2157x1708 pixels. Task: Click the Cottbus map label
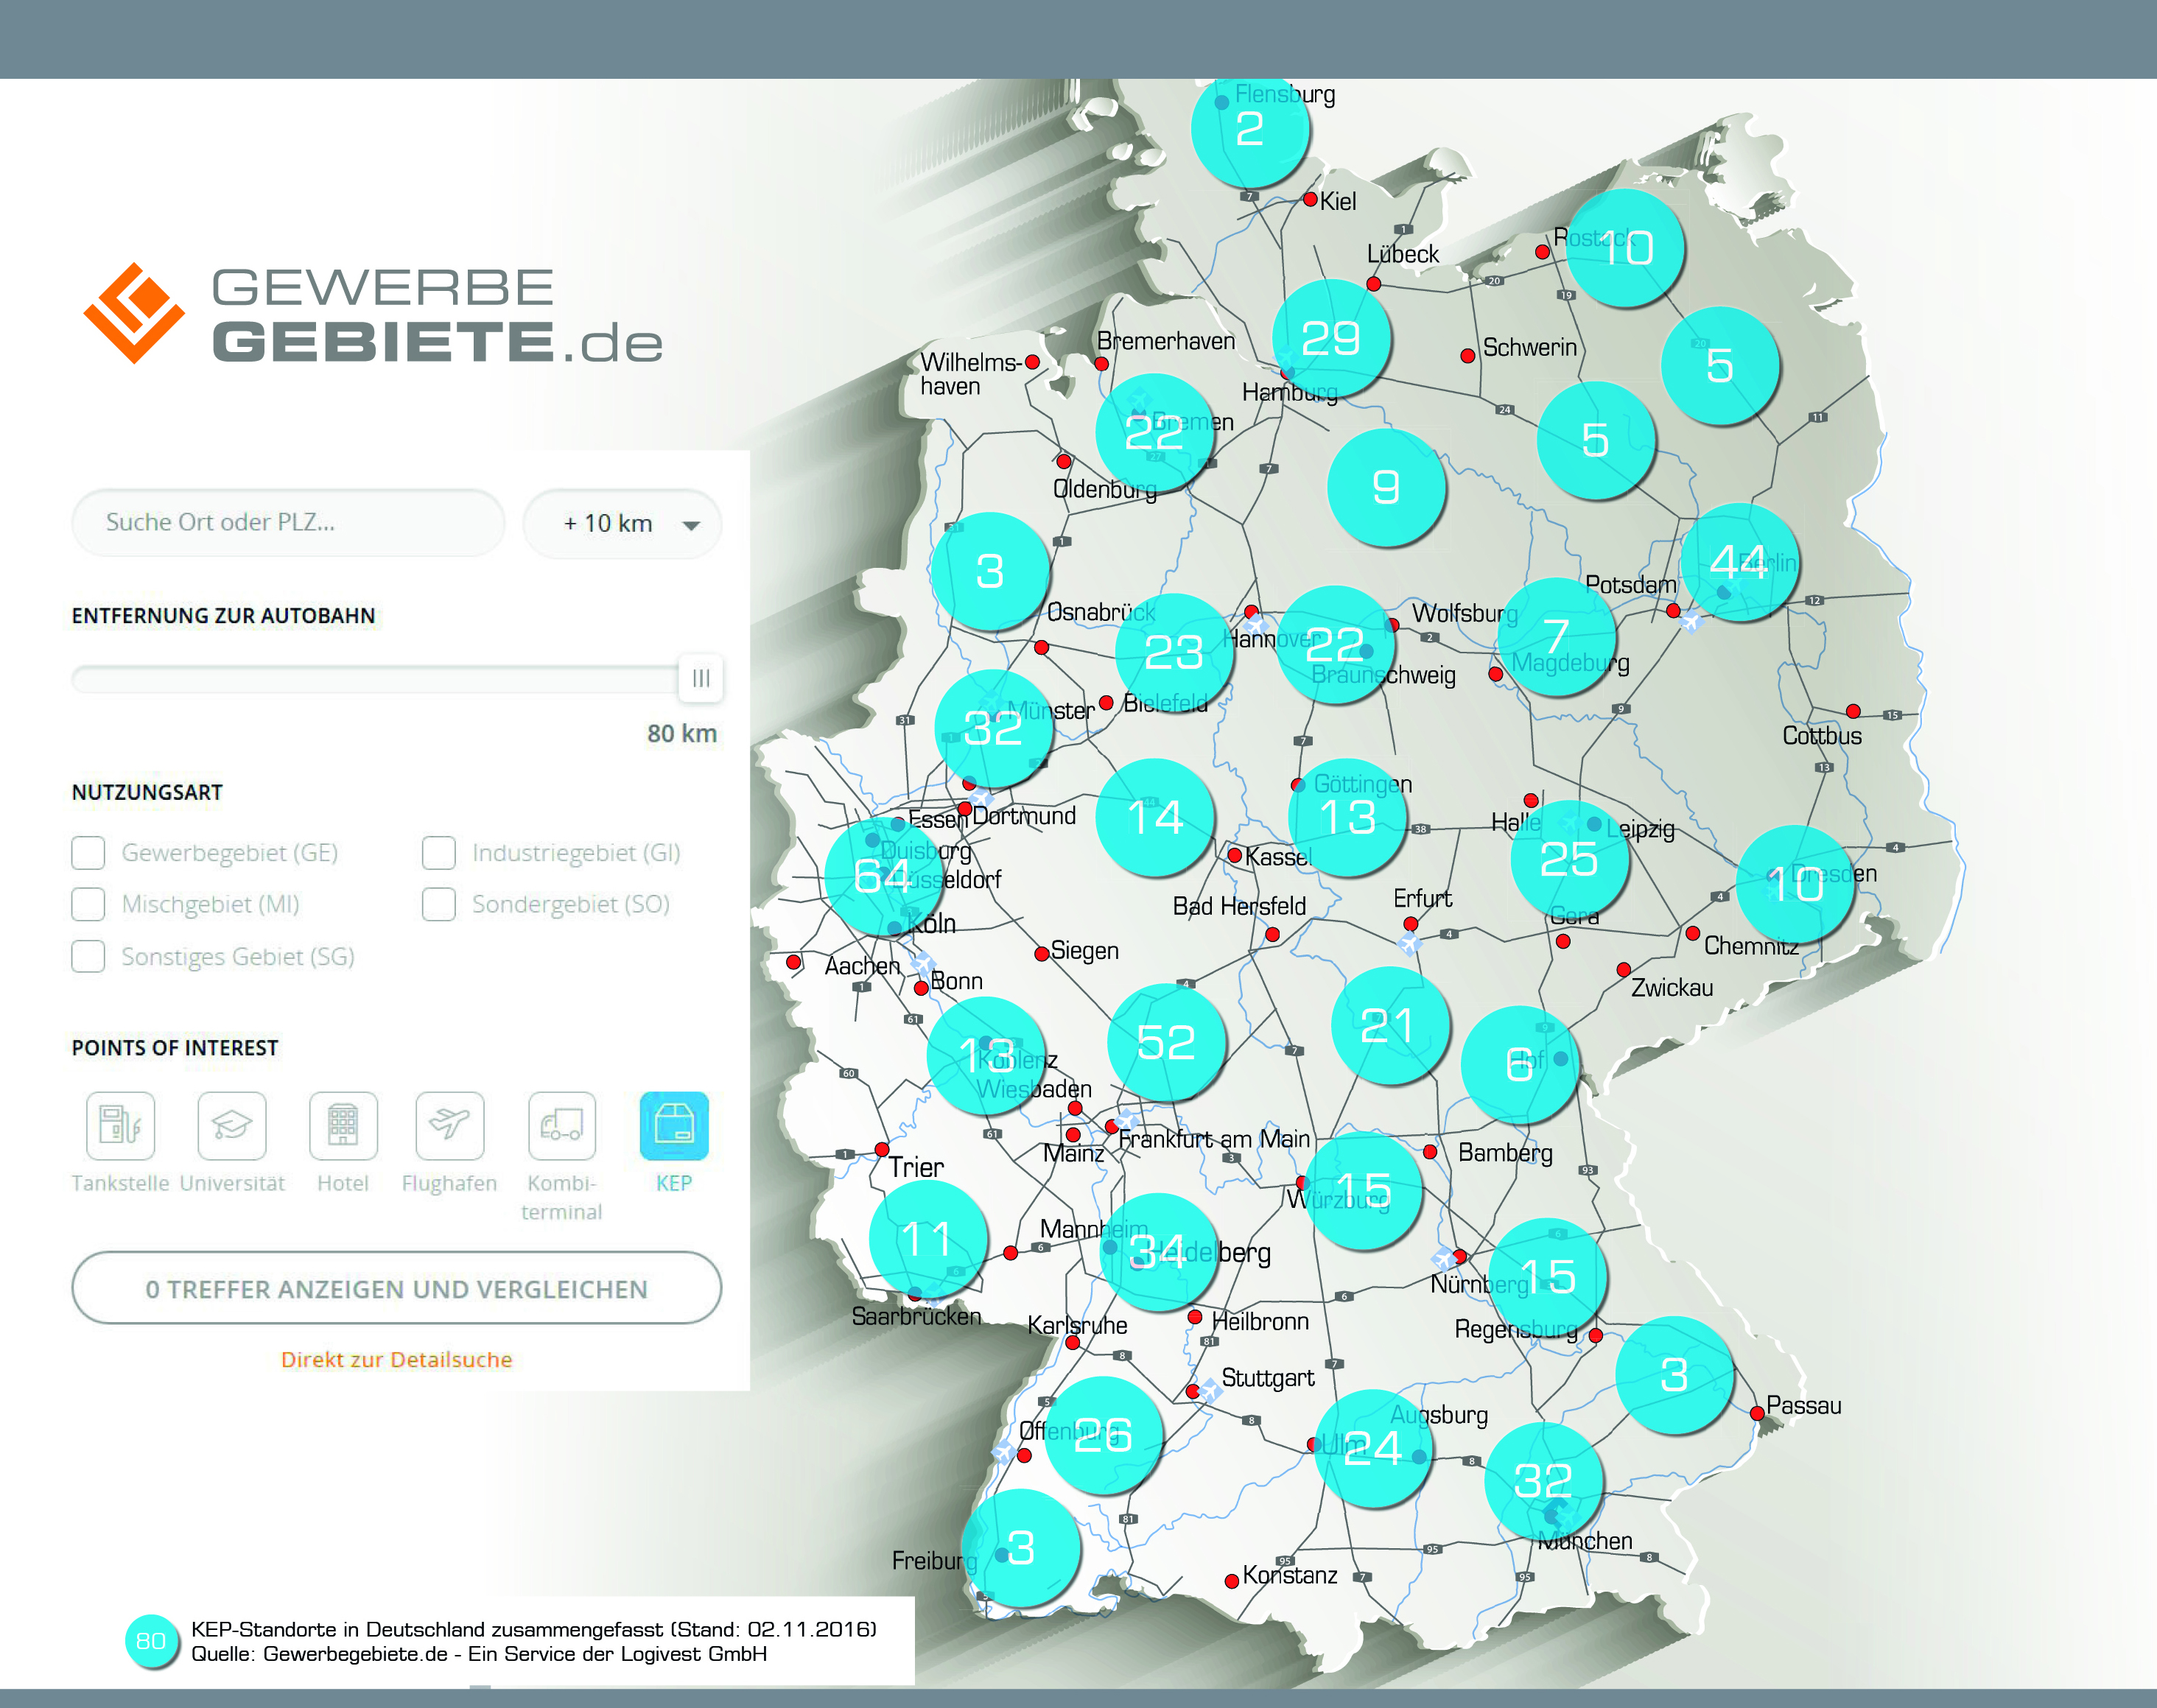(x=1822, y=736)
